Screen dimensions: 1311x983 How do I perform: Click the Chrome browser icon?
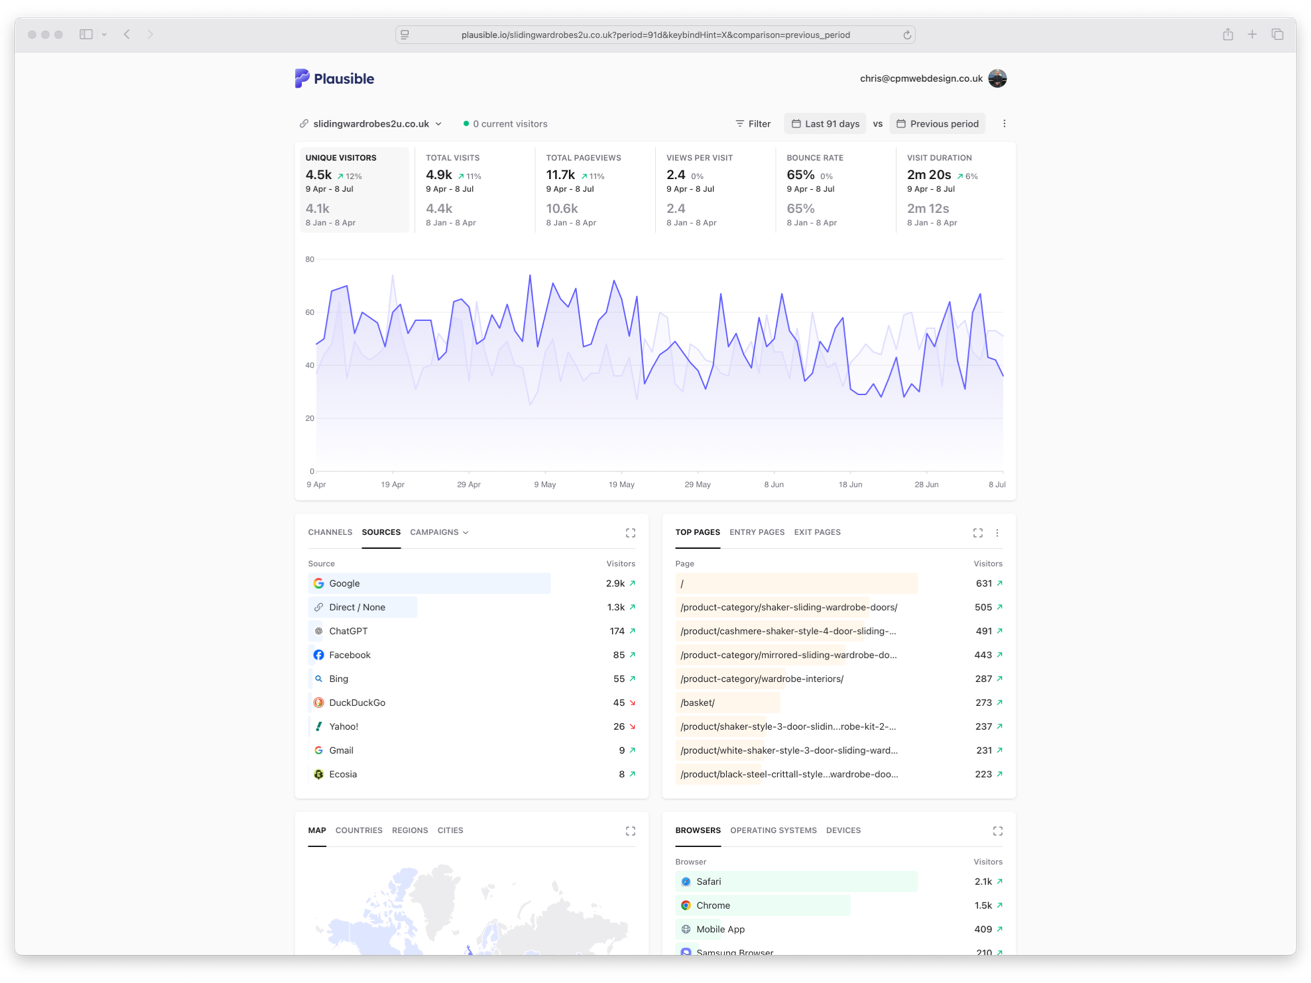coord(686,906)
